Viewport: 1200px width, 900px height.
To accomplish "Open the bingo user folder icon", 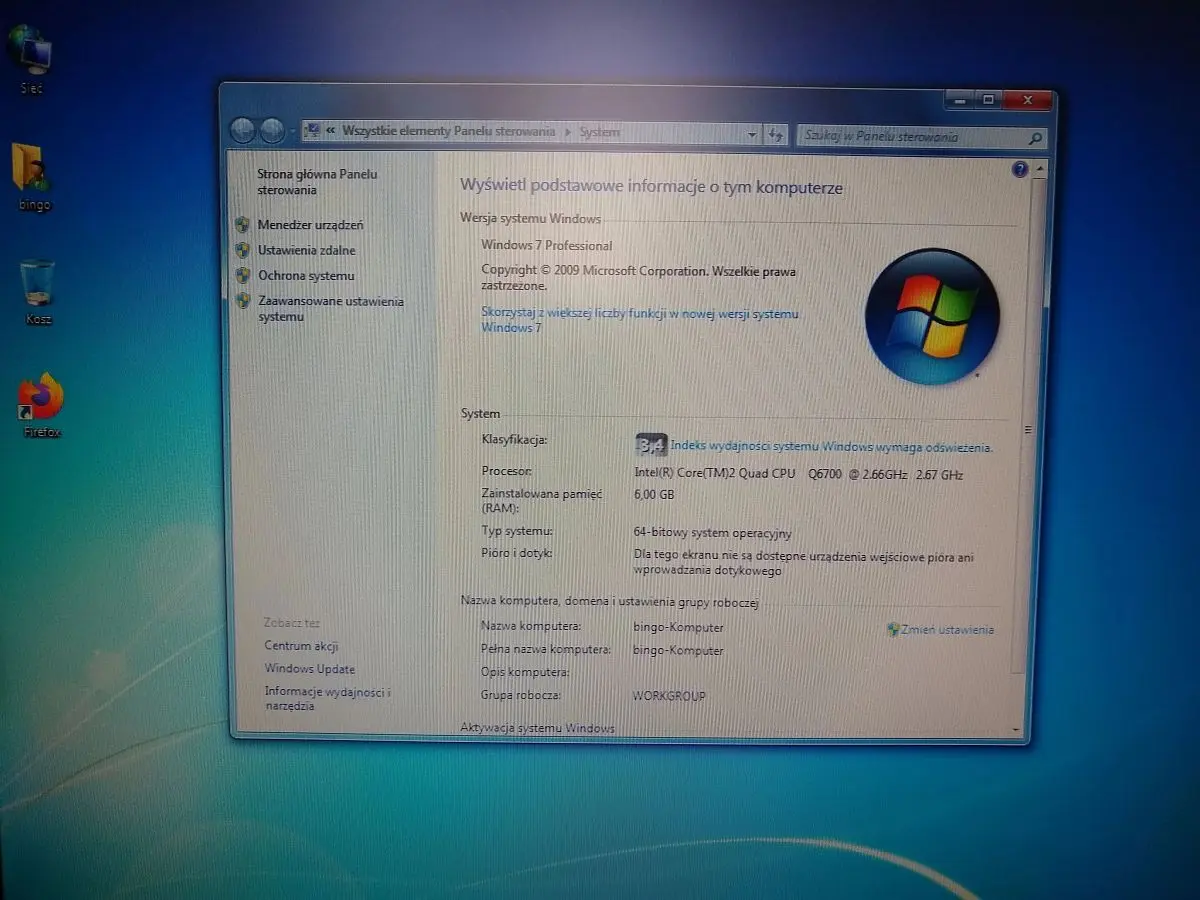I will pos(32,168).
